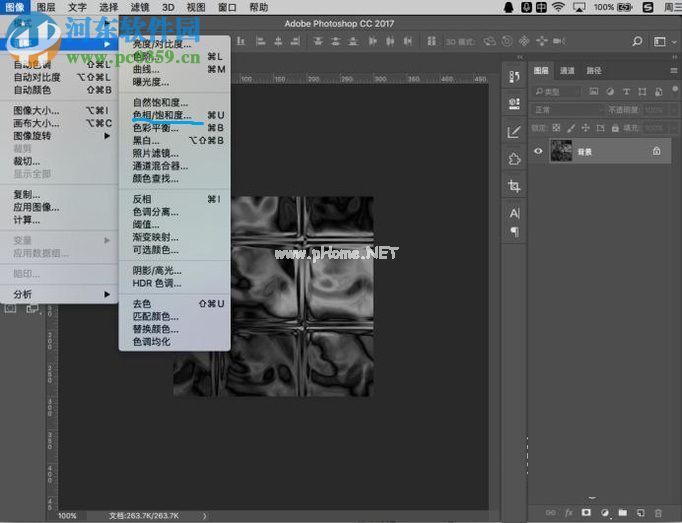Open layer styles with the fx icon
The image size is (682, 523).
click(x=568, y=512)
